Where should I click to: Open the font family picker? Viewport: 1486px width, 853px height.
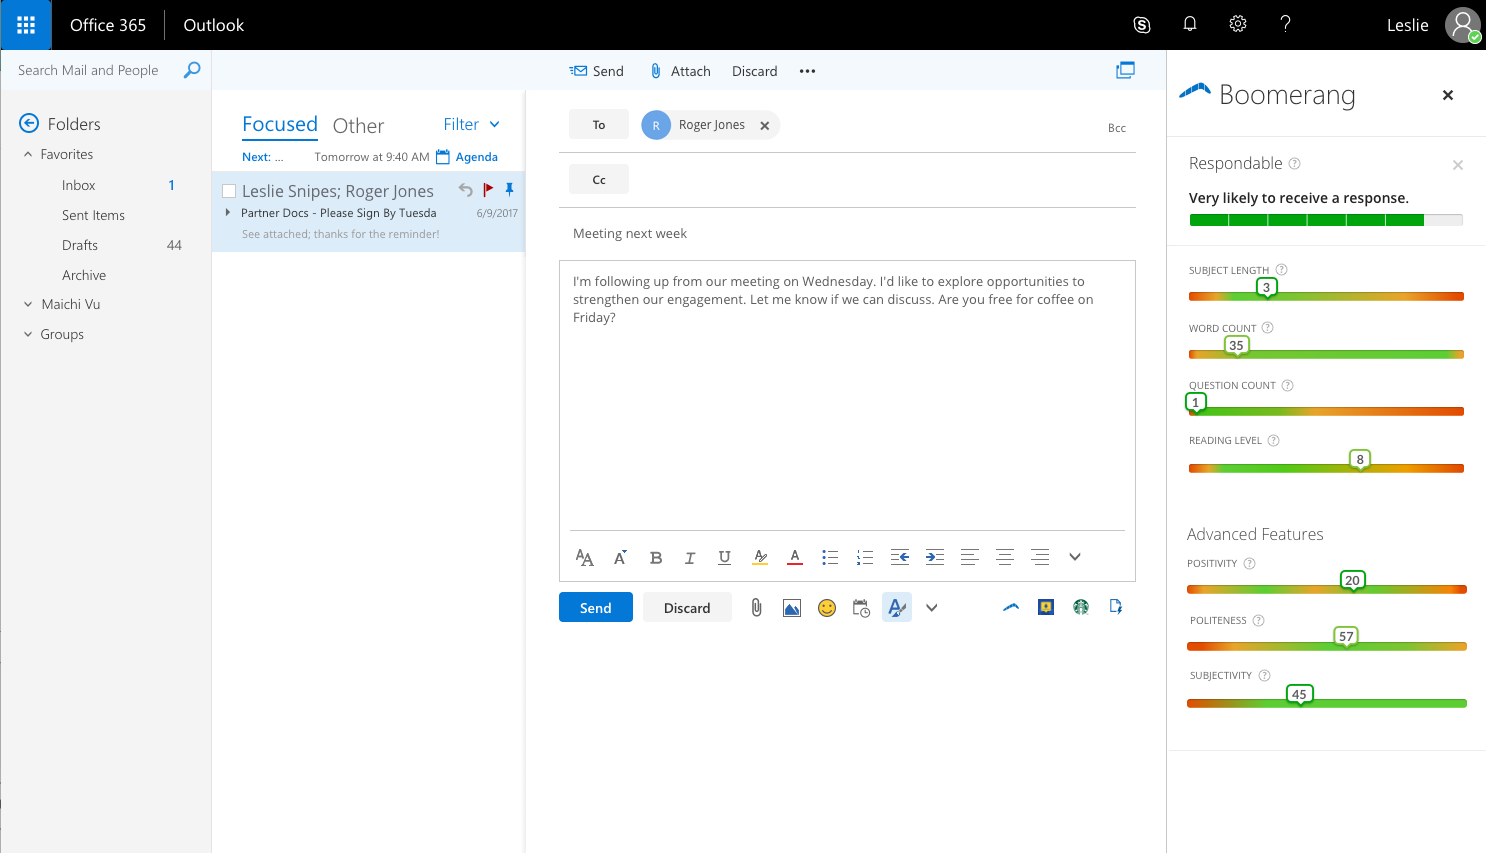pos(585,557)
